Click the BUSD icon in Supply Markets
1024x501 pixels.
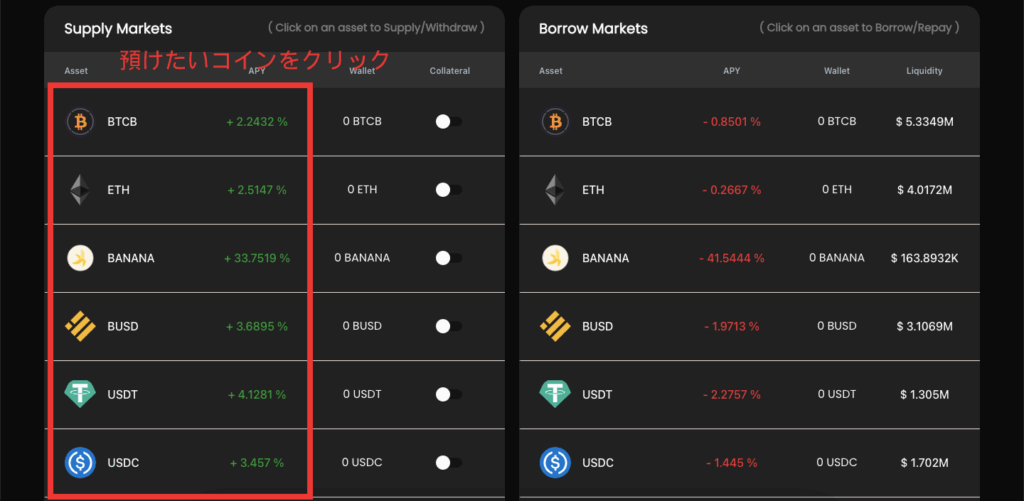coord(79,326)
